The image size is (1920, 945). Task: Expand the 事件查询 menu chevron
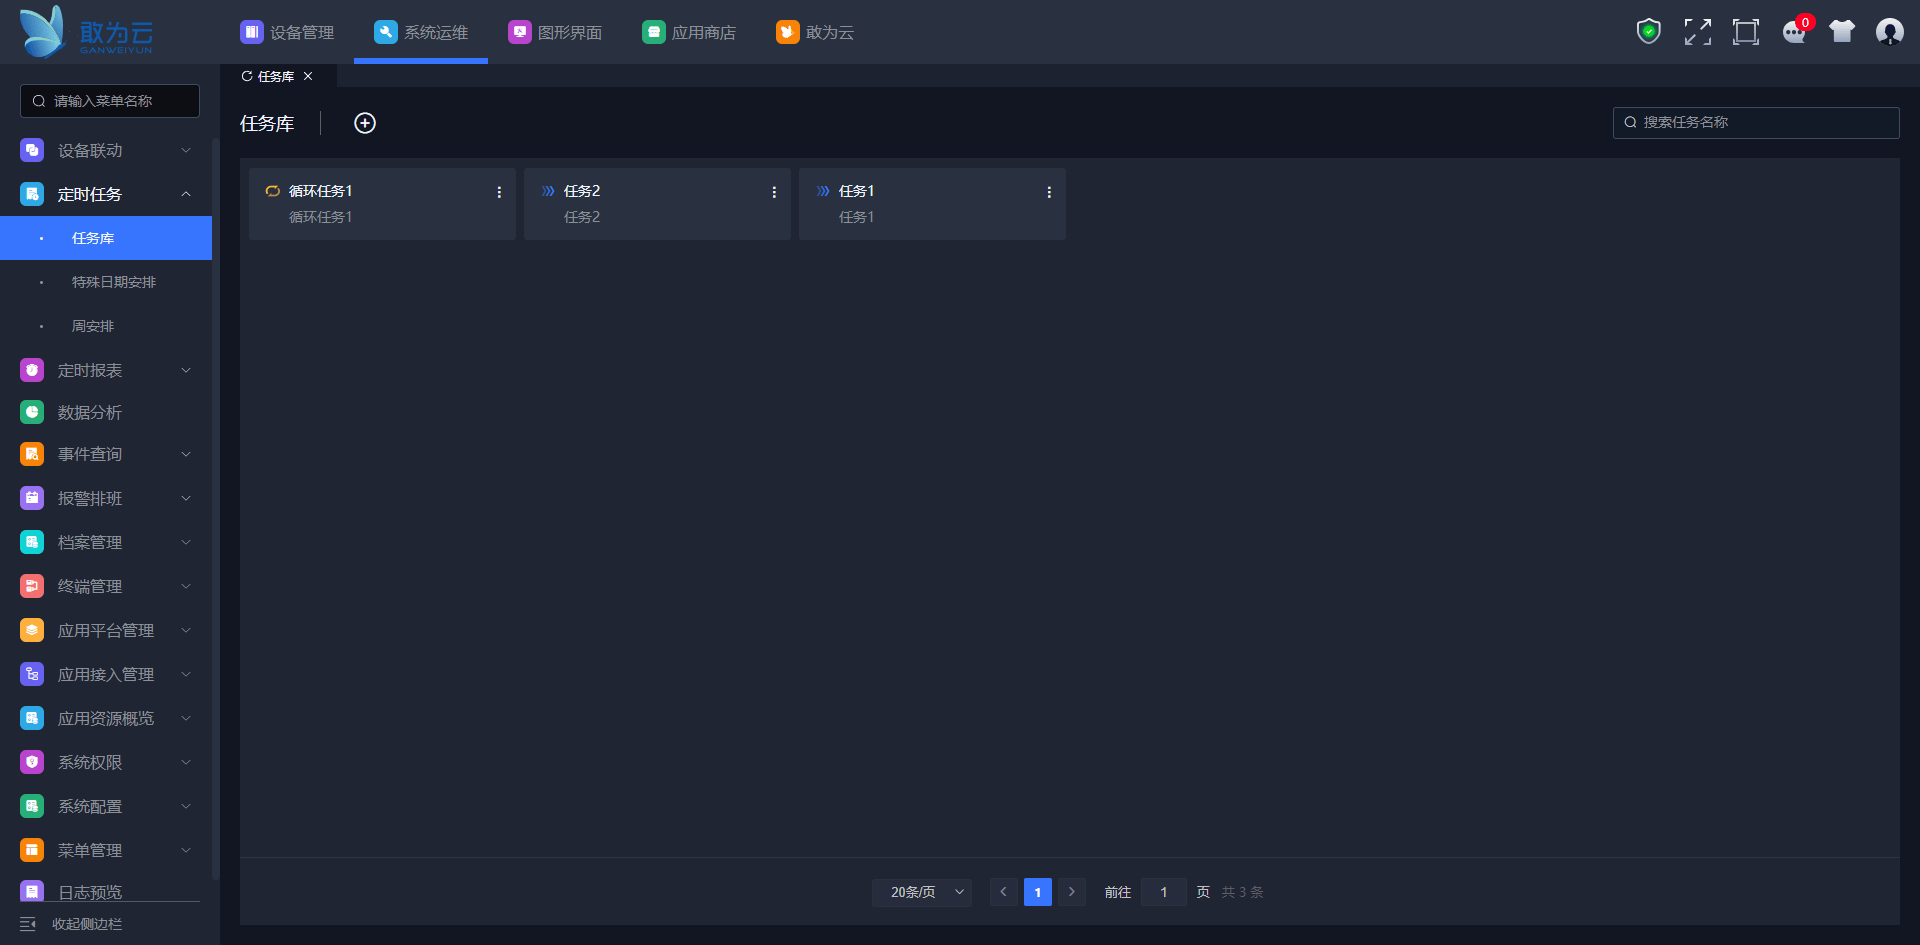pos(186,454)
